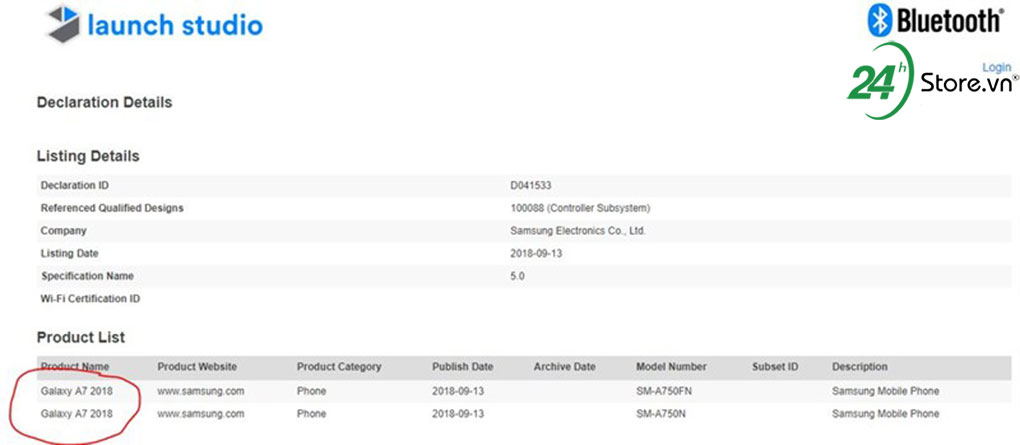Click the Description column header
Image resolution: width=1020 pixels, height=445 pixels.
tap(859, 367)
